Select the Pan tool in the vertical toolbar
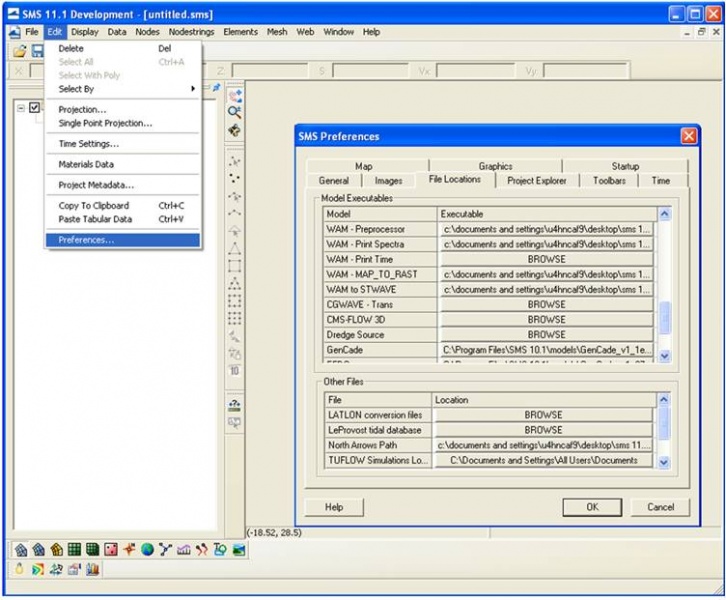Image resolution: width=726 pixels, height=600 pixels. pyautogui.click(x=235, y=96)
